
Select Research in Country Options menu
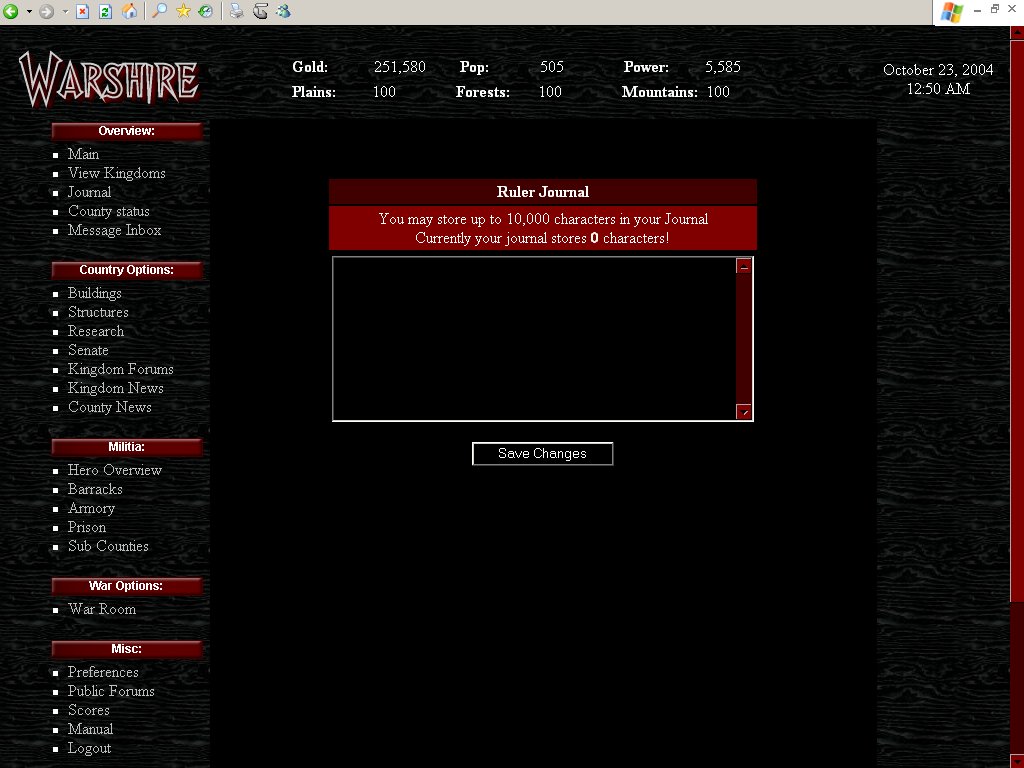(96, 331)
